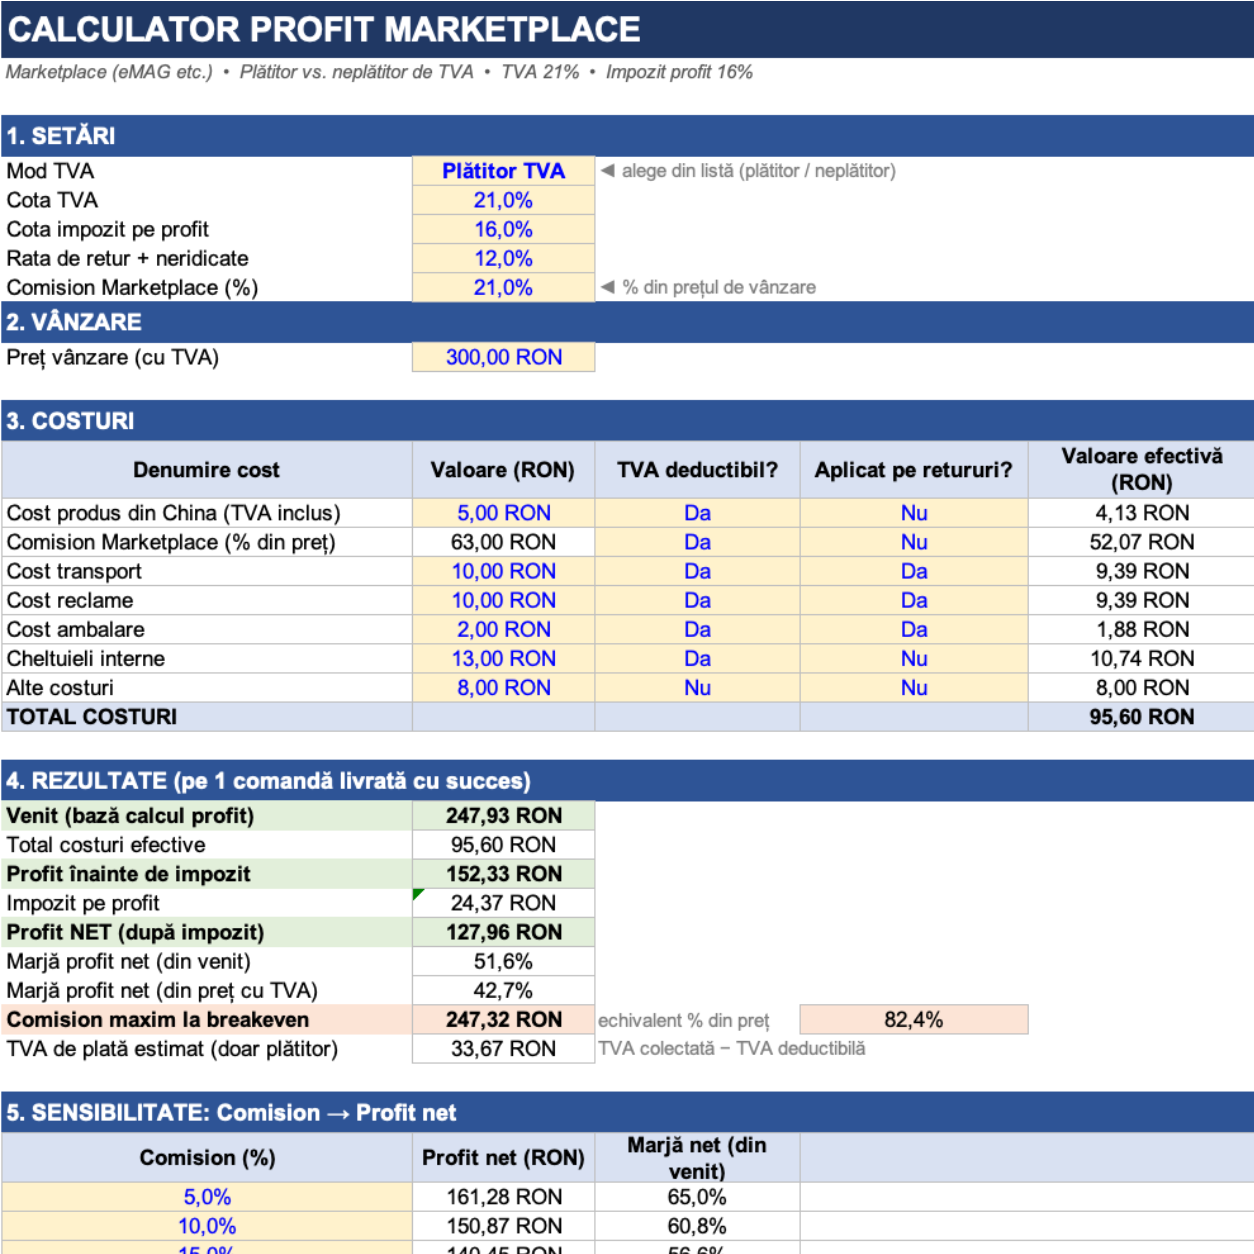
Task: Select the 'TVA deductibil?' header cell
Action: (x=697, y=470)
